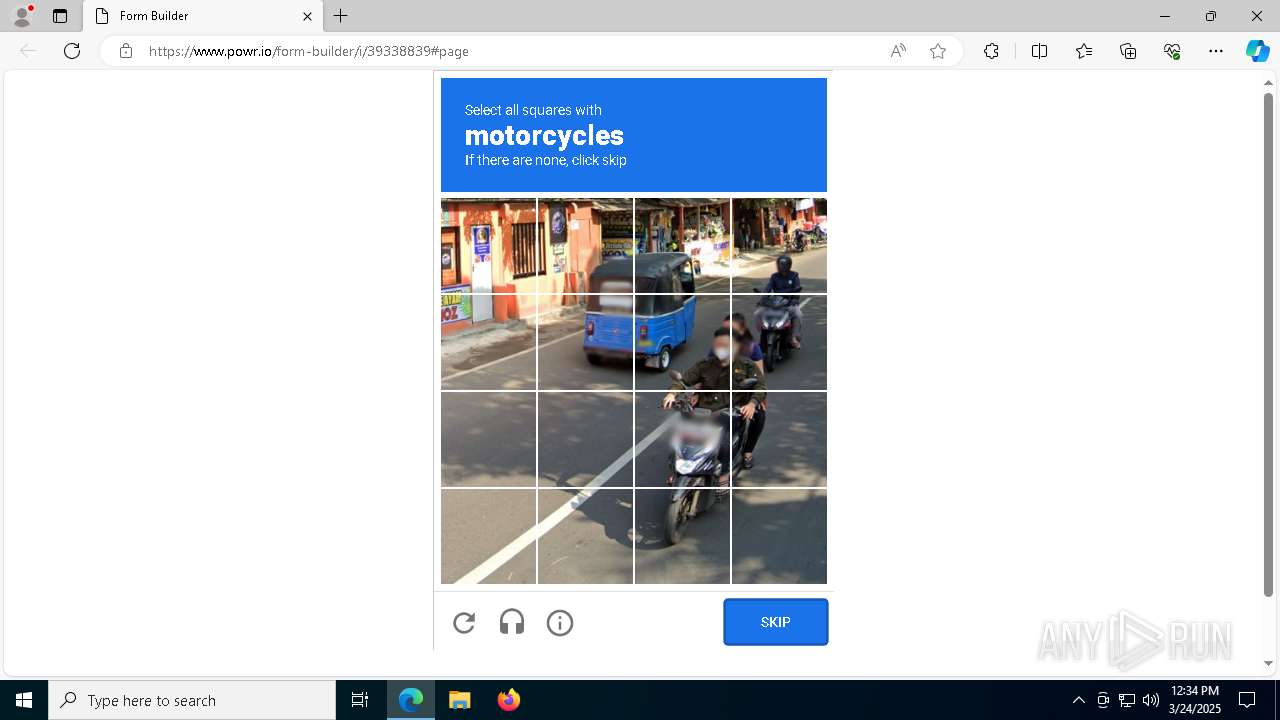Open Microsoft Edge from the taskbar

pos(411,700)
